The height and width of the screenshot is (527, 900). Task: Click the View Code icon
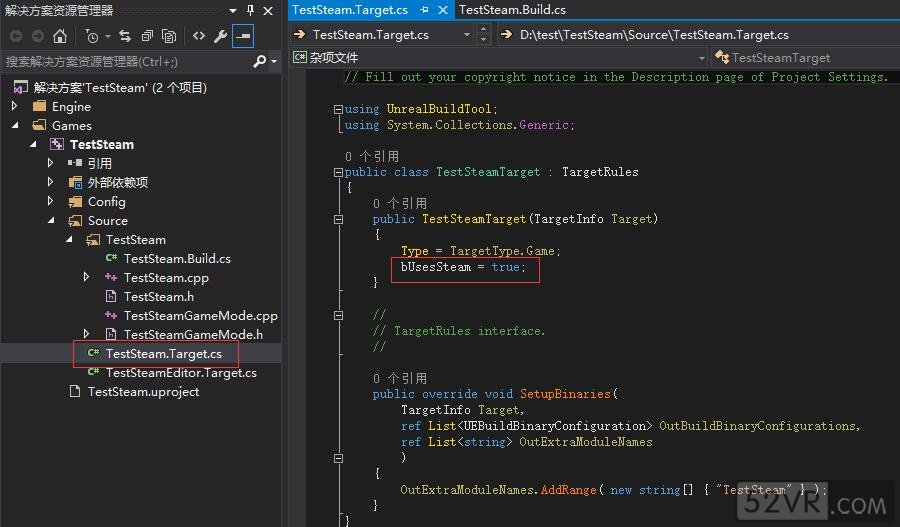pos(199,36)
